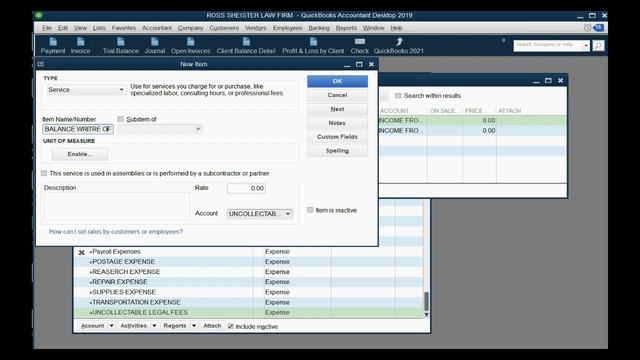The width and height of the screenshot is (640, 360).
Task: Open the Journal toolbar icon
Action: tap(155, 46)
